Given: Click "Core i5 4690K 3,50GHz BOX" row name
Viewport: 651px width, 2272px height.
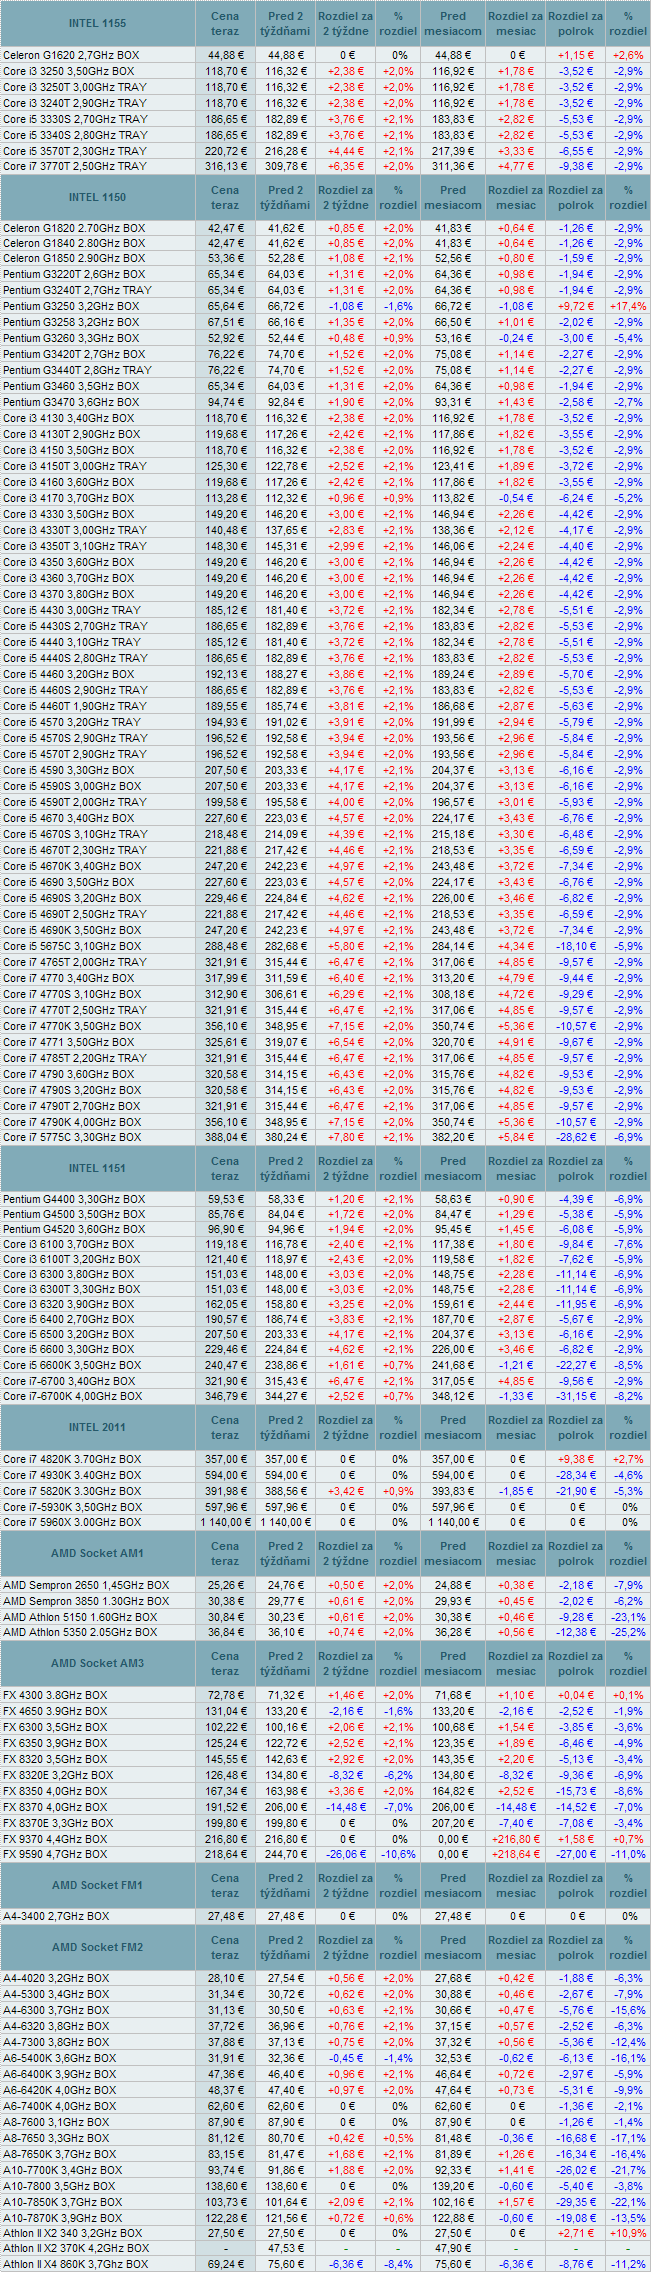Looking at the screenshot, I should [72, 930].
